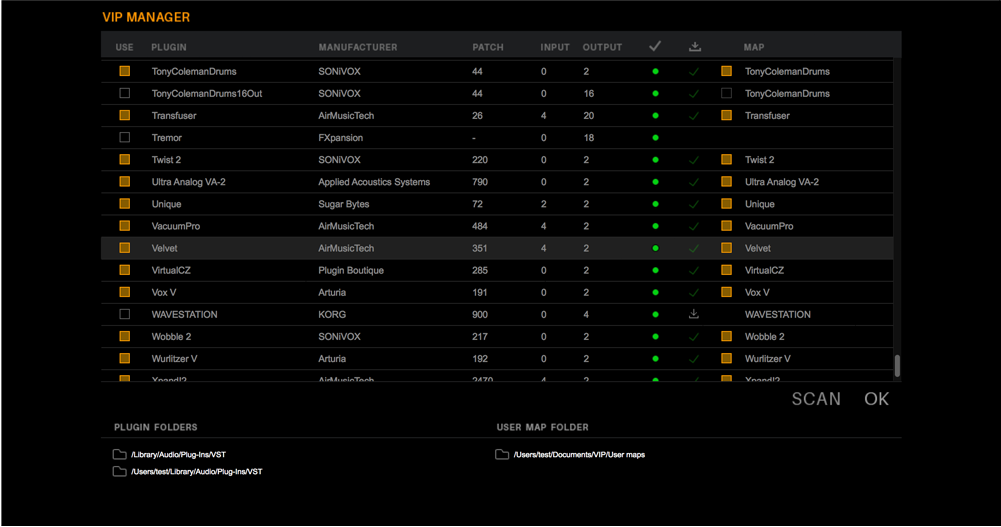This screenshot has width=1001, height=527.
Task: Toggle Map checkbox for Ultra Analog VA-2
Action: (x=726, y=181)
